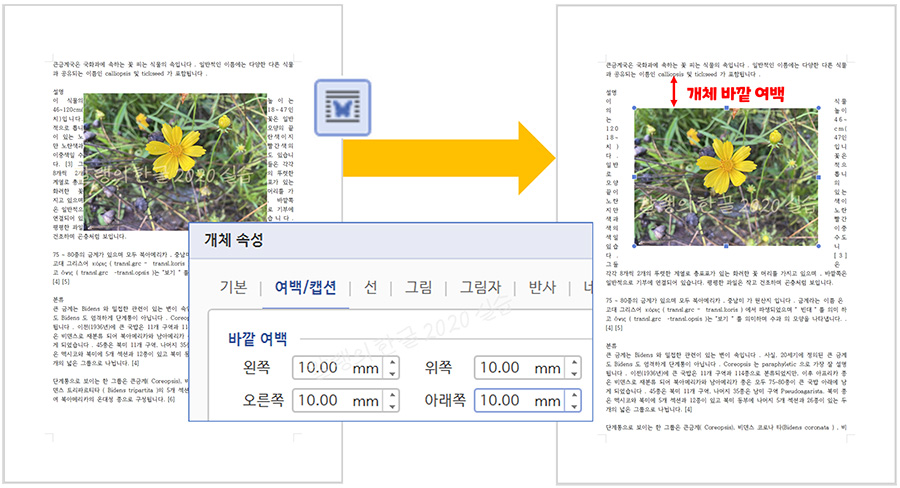Click the square text-wrap butterfly icon
Screen dimensions: 900x488
(343, 107)
